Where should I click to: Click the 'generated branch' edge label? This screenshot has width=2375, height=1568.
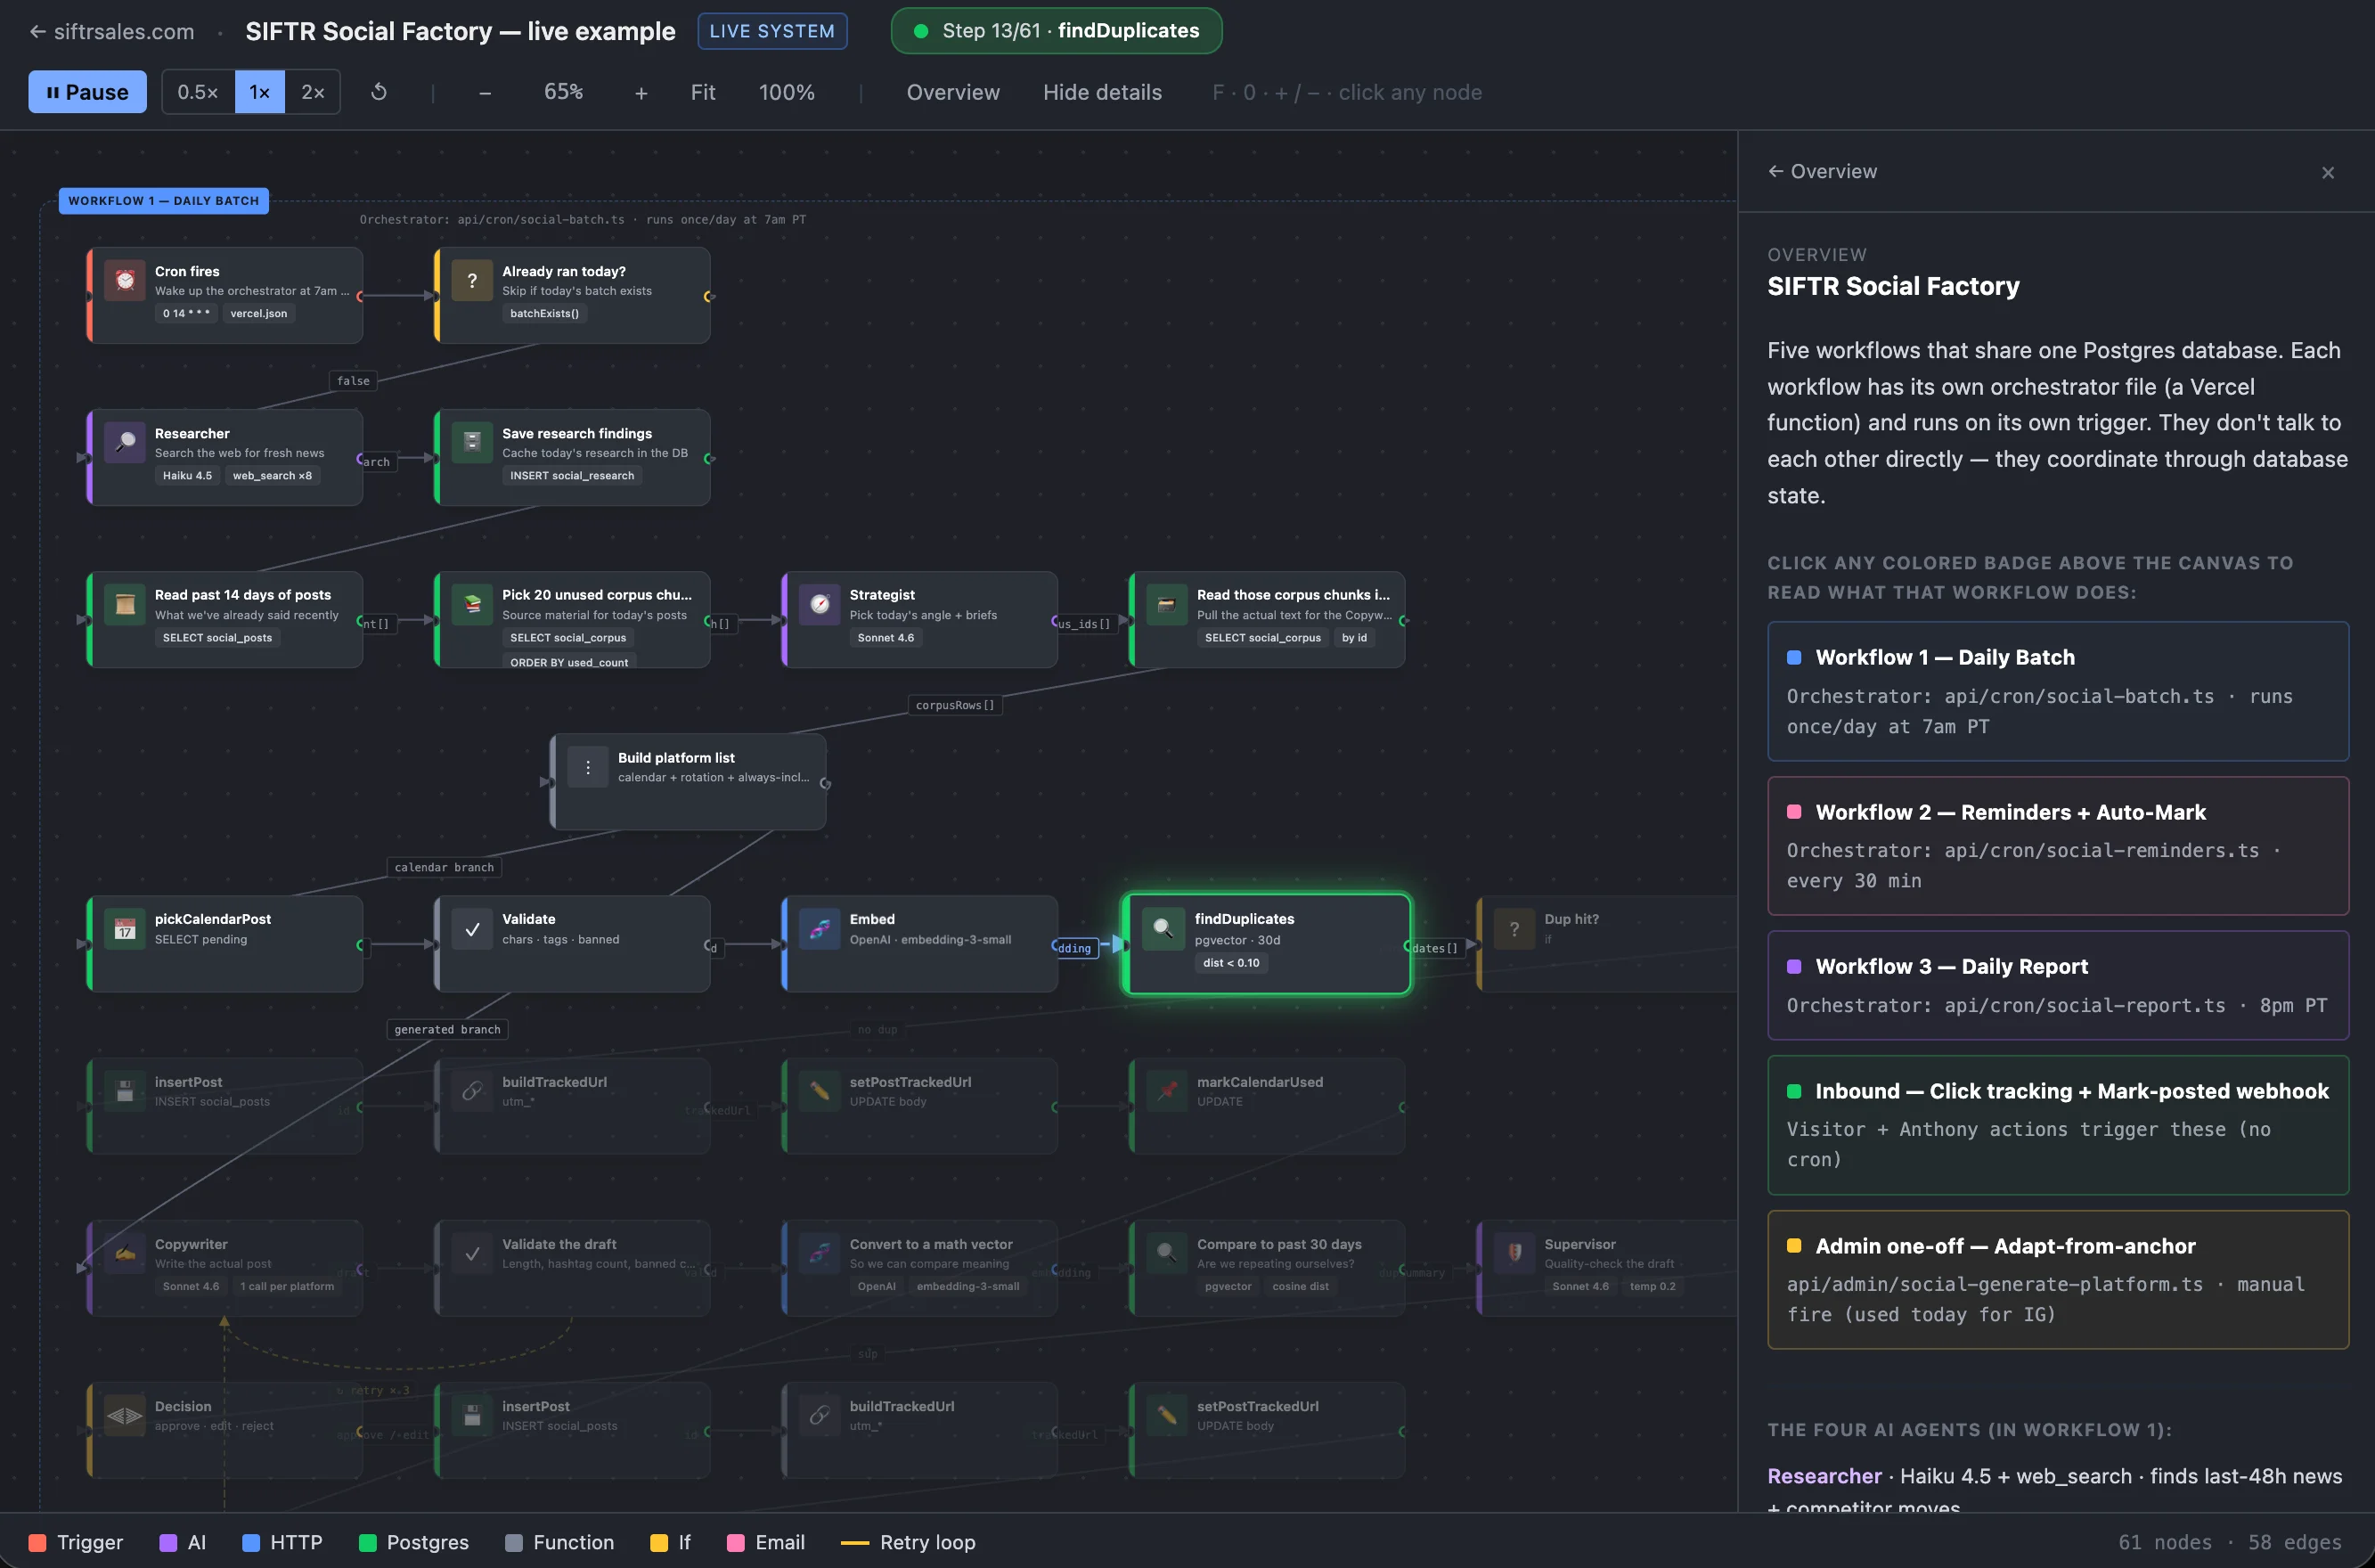tap(447, 1029)
